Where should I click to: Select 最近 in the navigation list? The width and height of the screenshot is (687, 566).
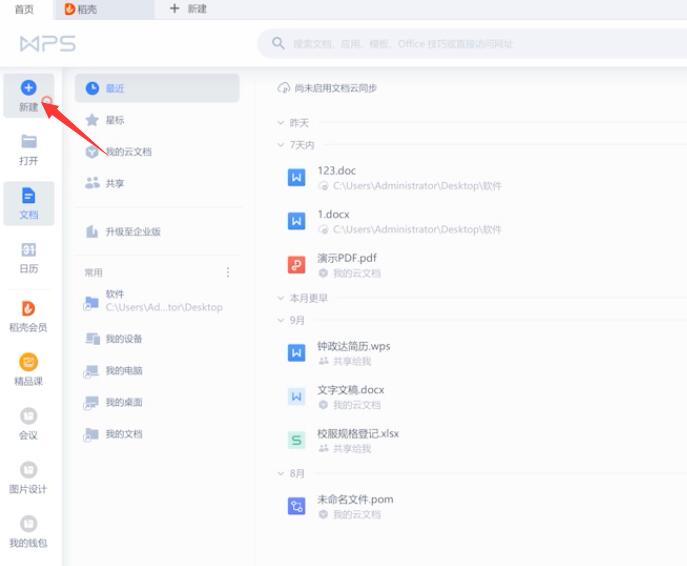(x=157, y=88)
